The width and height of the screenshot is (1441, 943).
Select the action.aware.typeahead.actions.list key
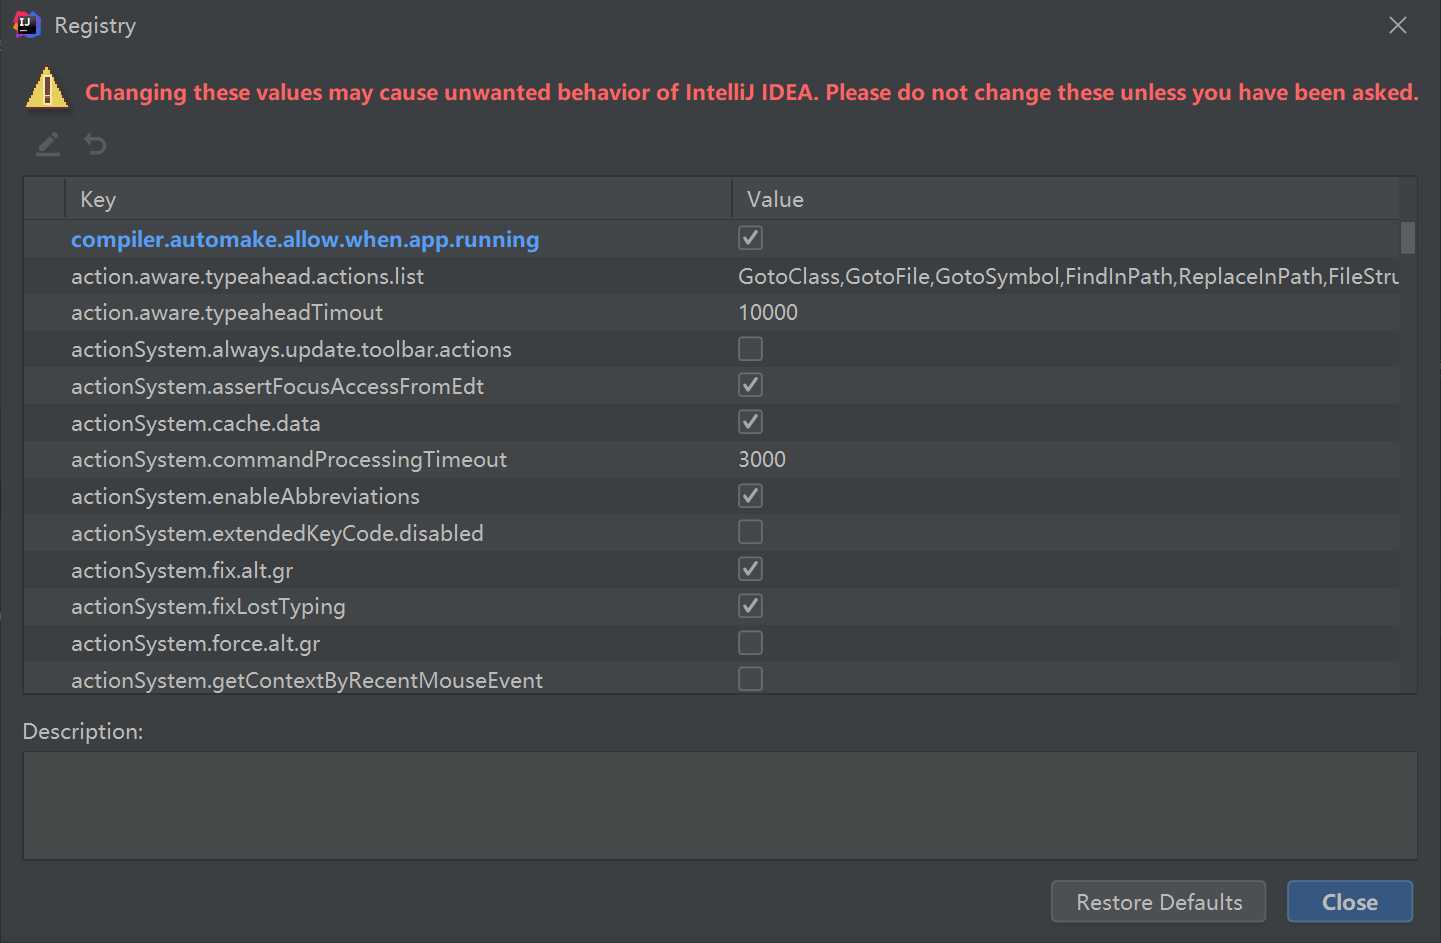point(247,276)
